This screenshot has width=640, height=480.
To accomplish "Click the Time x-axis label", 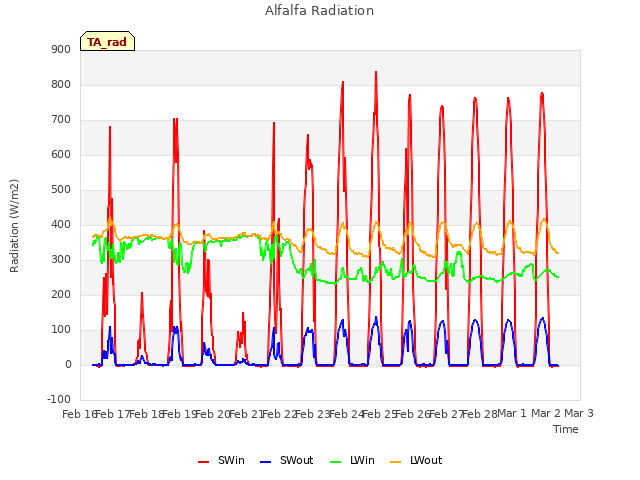I will 566,429.
